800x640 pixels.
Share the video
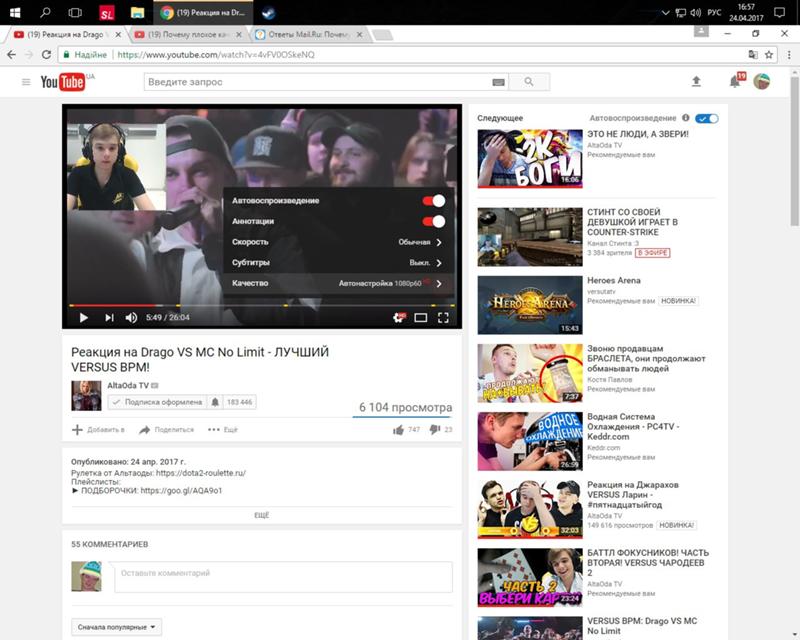(x=166, y=430)
